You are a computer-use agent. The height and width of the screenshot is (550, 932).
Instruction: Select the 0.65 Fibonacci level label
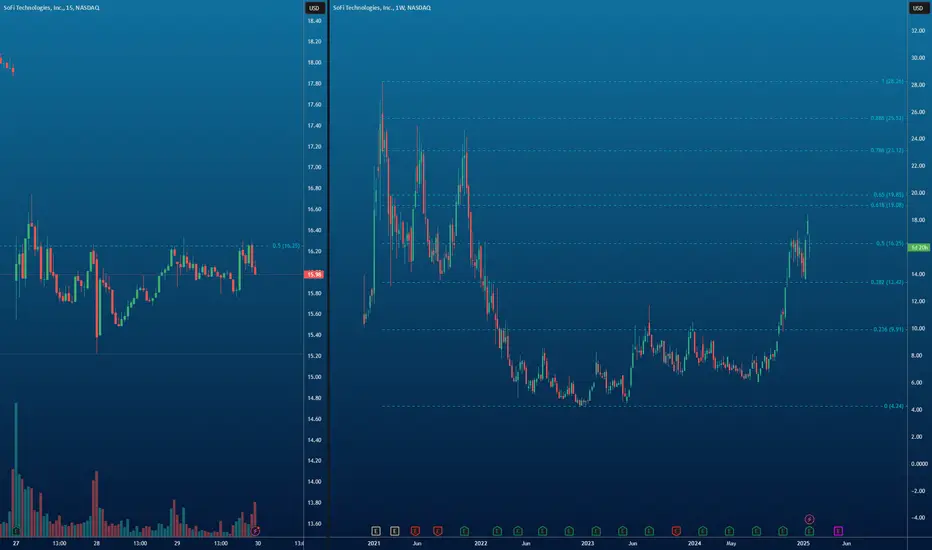[x=889, y=194]
